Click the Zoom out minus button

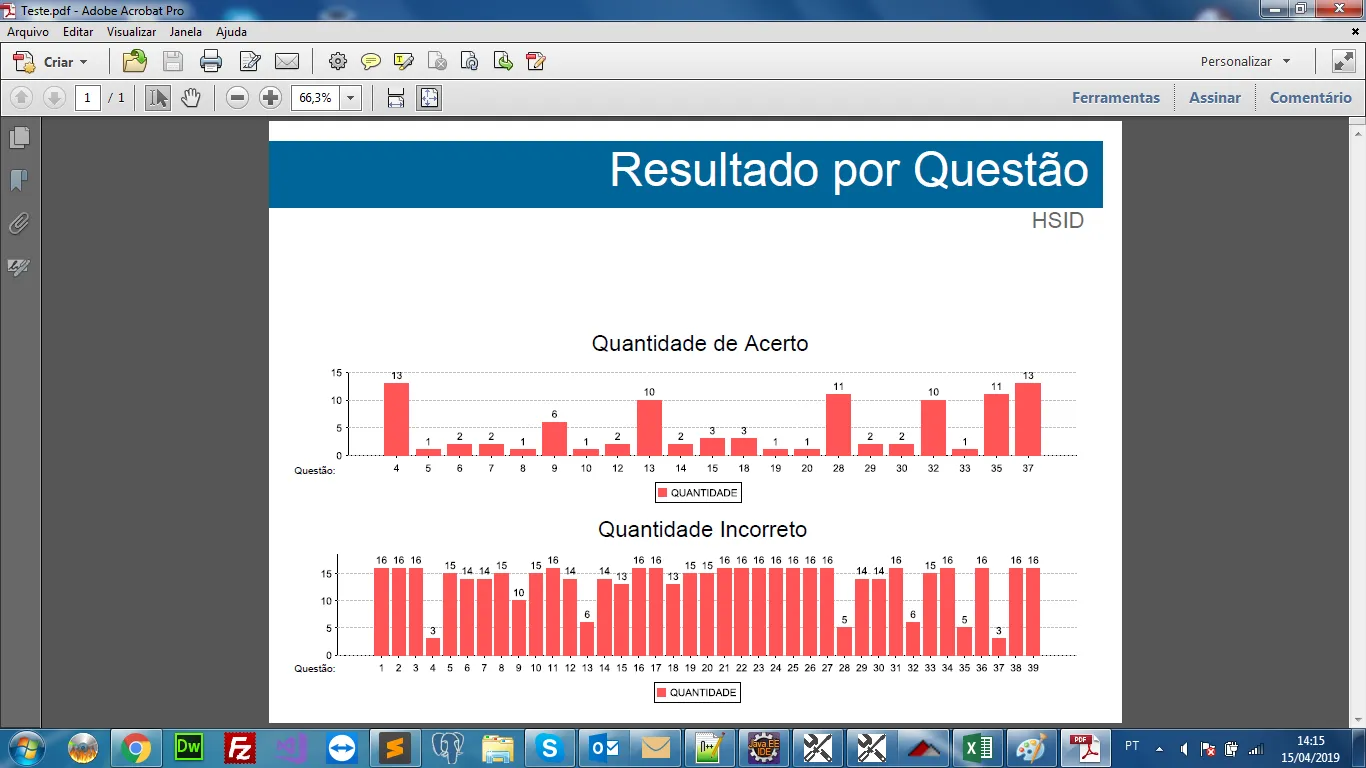point(237,98)
